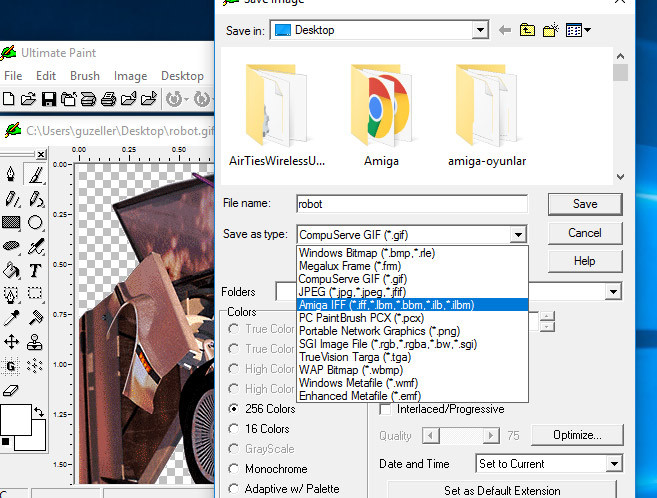Click the background color swatch

click(37, 442)
